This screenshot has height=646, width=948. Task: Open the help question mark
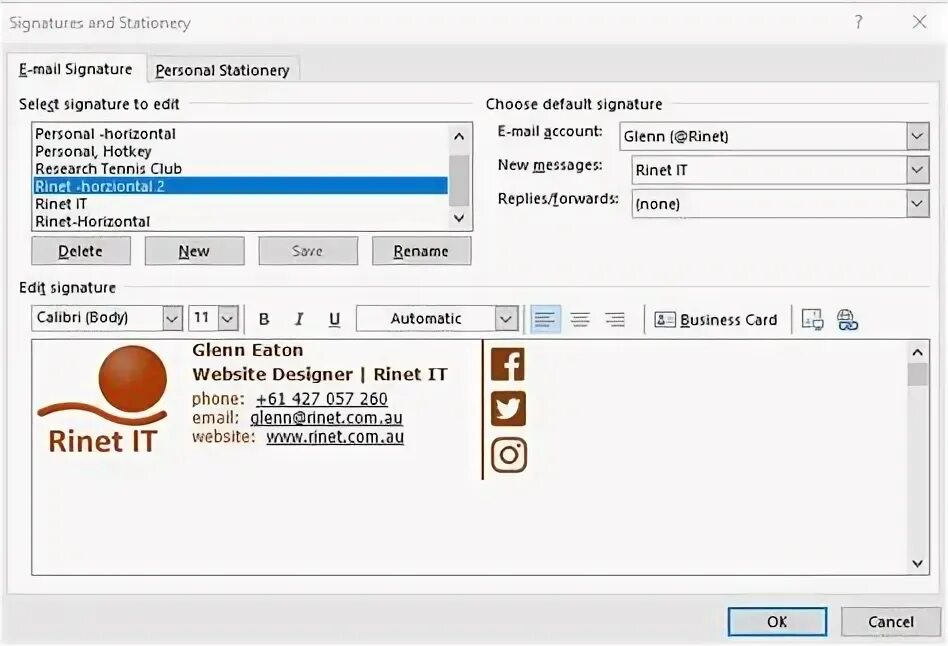859,22
